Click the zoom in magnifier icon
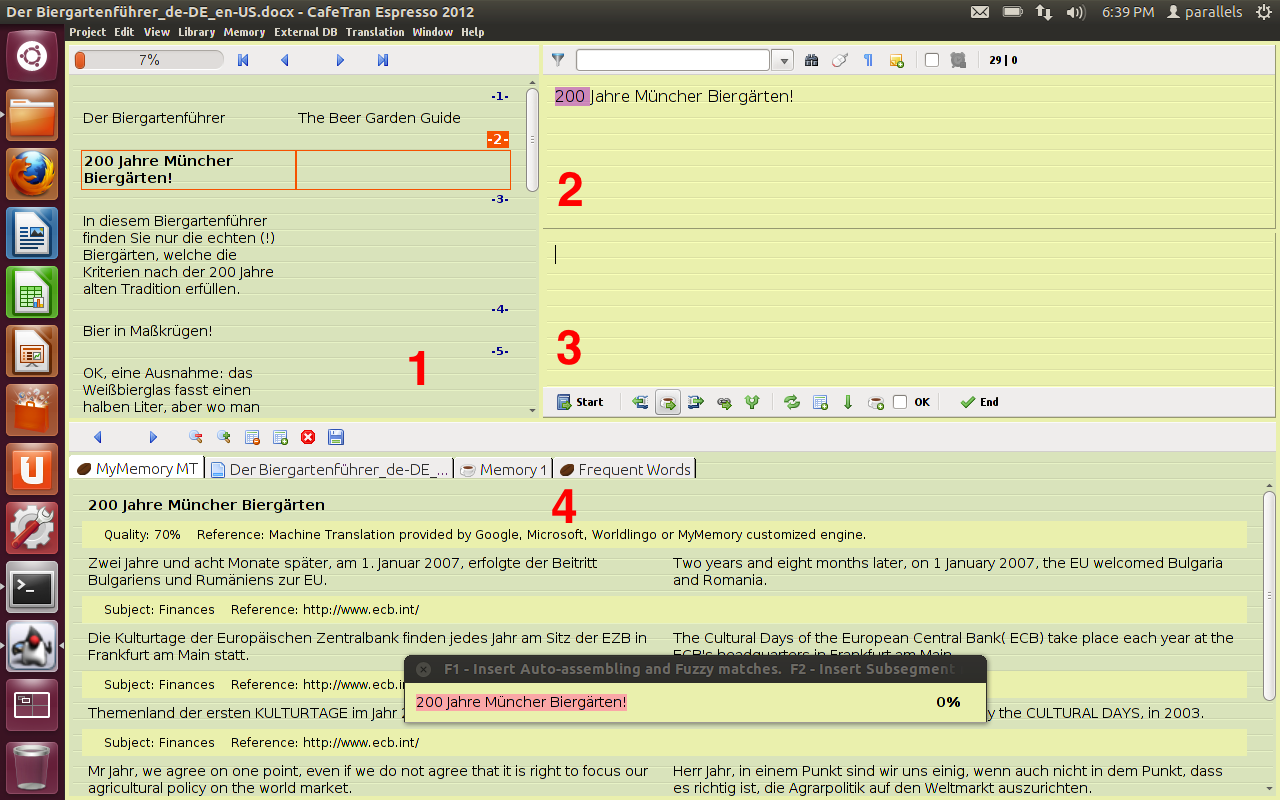This screenshot has height=800, width=1280. click(x=224, y=437)
